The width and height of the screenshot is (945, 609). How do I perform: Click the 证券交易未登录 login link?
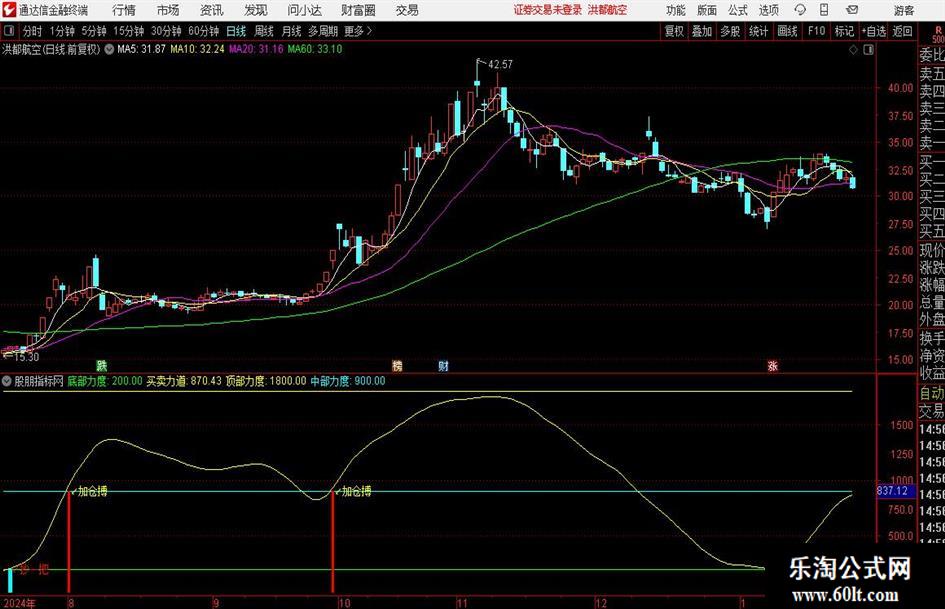[548, 10]
